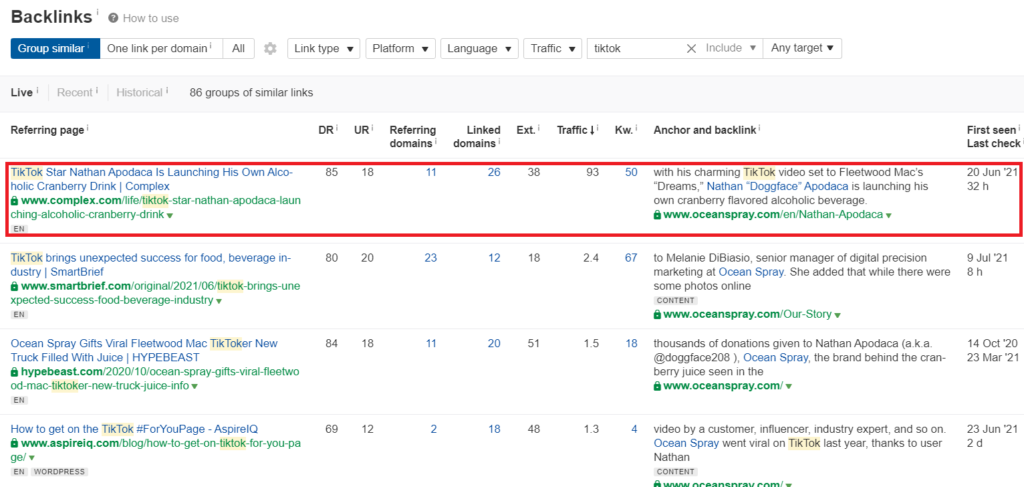Click referring domains value 23
Image resolution: width=1024 pixels, height=487 pixels.
point(430,258)
